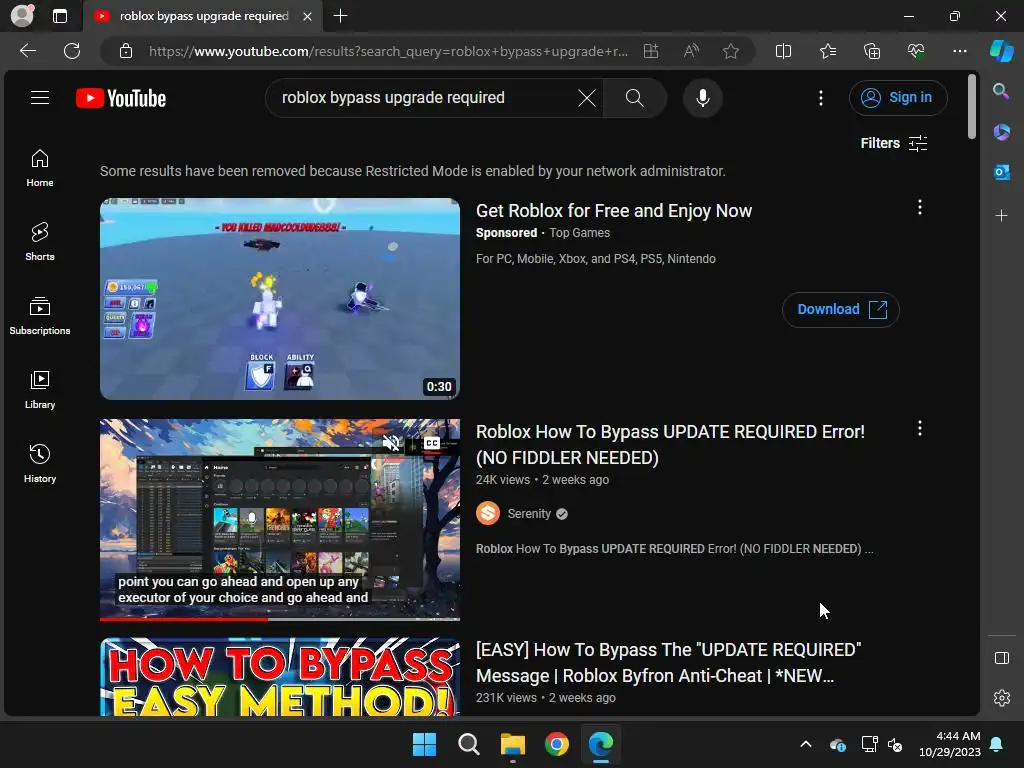Open options for the sponsored Roblox ad

click(x=920, y=208)
